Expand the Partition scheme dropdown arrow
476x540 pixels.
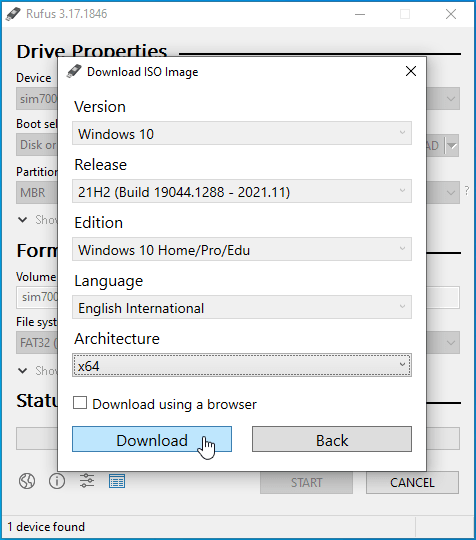tap(451, 193)
